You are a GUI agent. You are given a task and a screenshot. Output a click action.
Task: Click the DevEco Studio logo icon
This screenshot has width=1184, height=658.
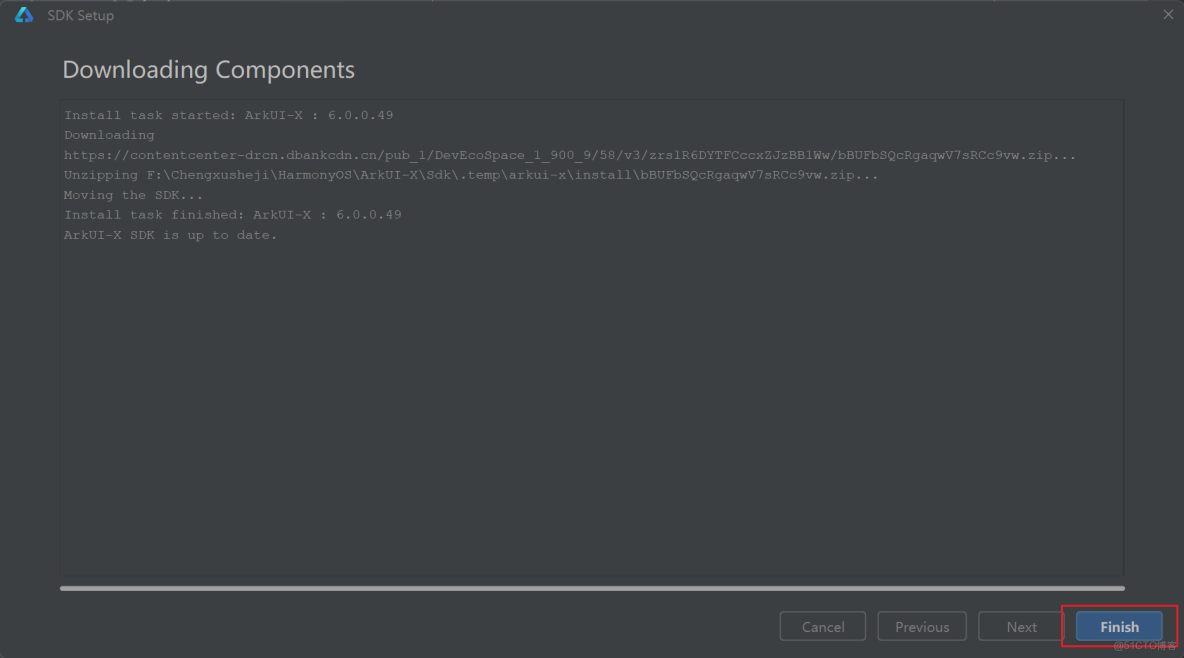(x=24, y=15)
